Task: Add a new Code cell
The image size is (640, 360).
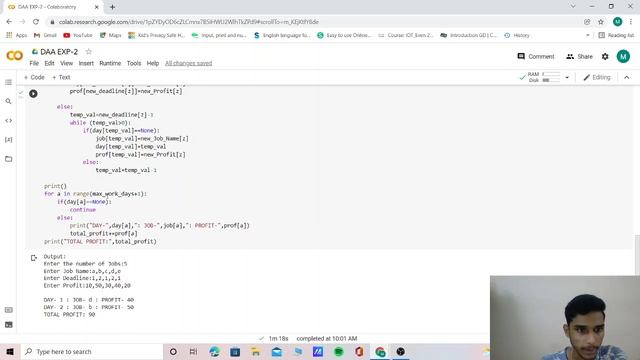Action: [x=34, y=77]
